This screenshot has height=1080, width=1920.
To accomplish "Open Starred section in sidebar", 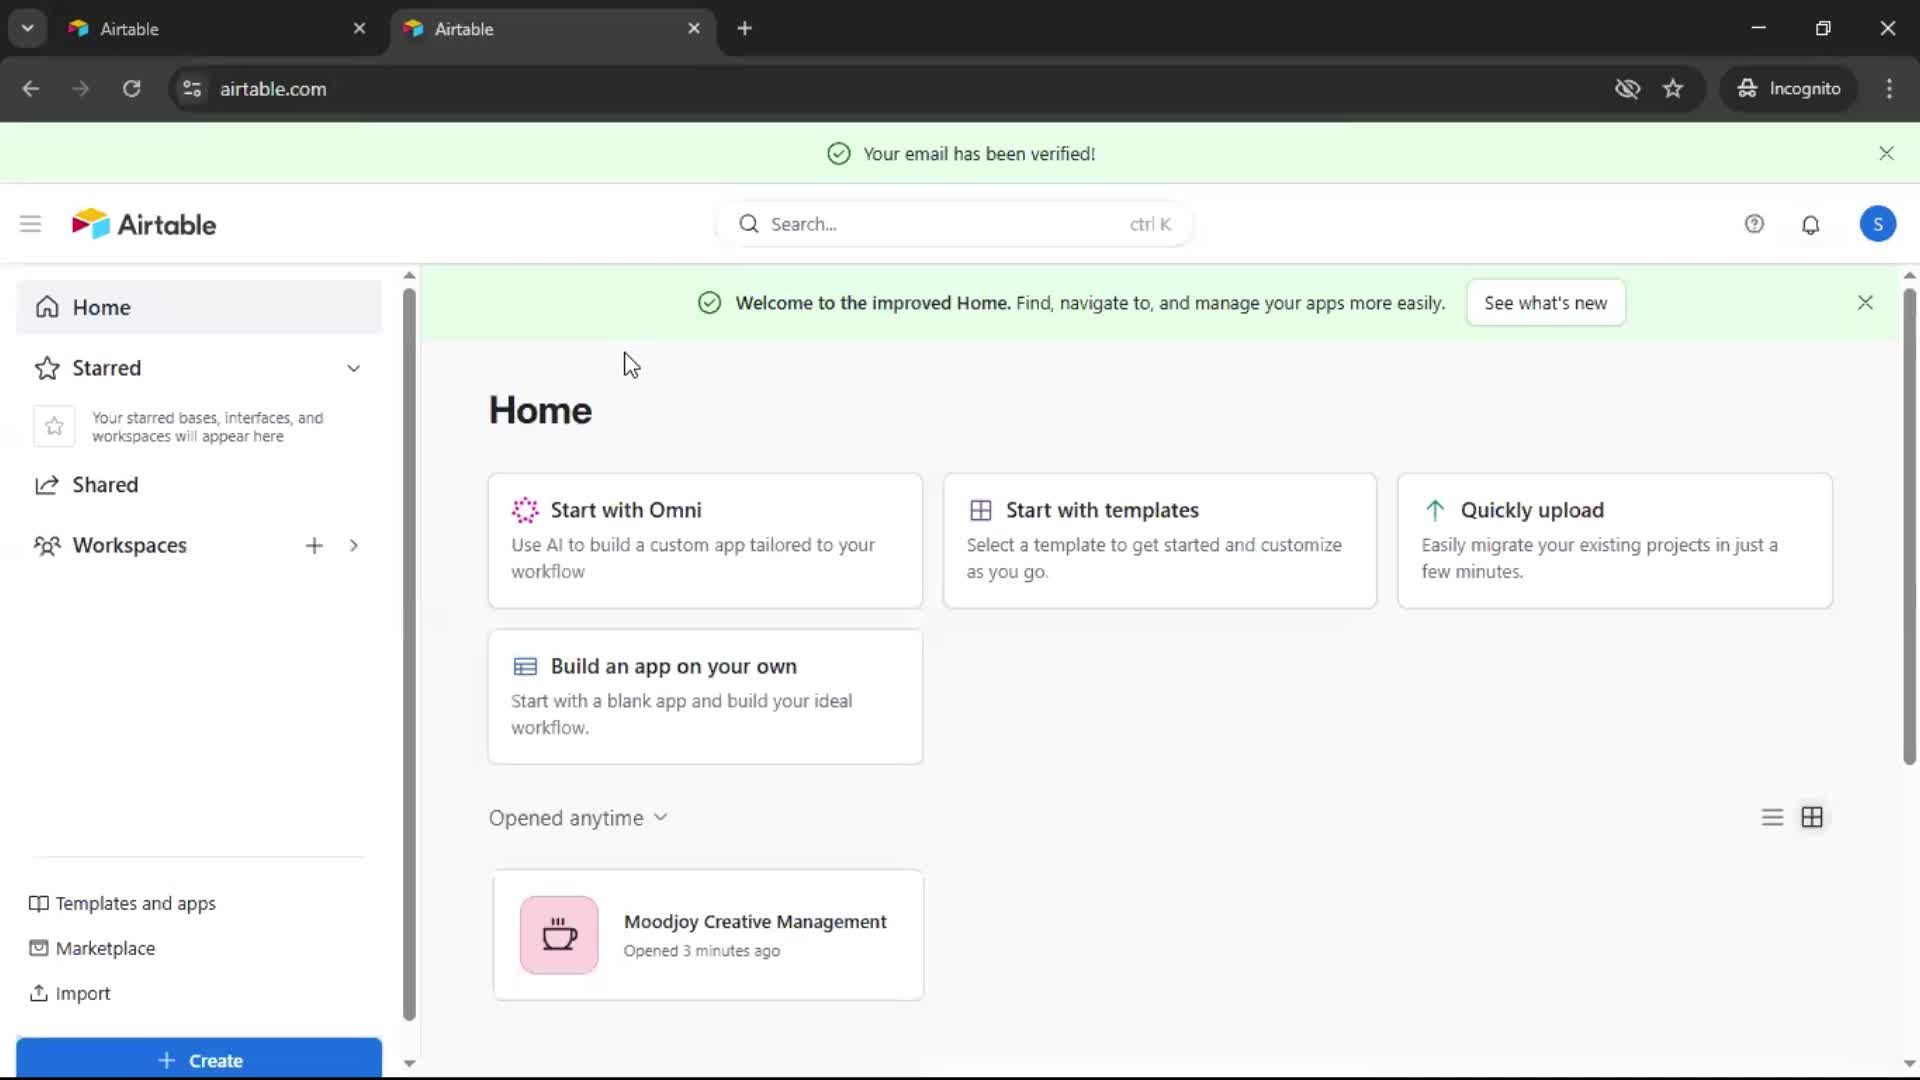I will (x=107, y=368).
